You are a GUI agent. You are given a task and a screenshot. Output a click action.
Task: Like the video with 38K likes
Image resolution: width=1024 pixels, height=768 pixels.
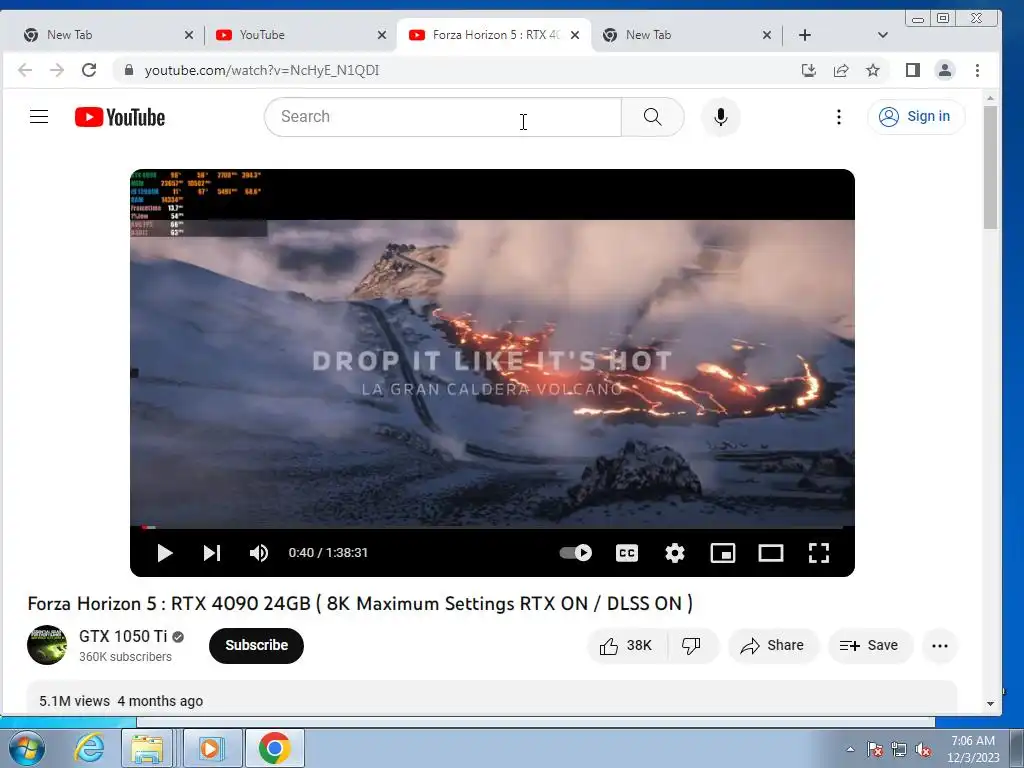point(626,646)
